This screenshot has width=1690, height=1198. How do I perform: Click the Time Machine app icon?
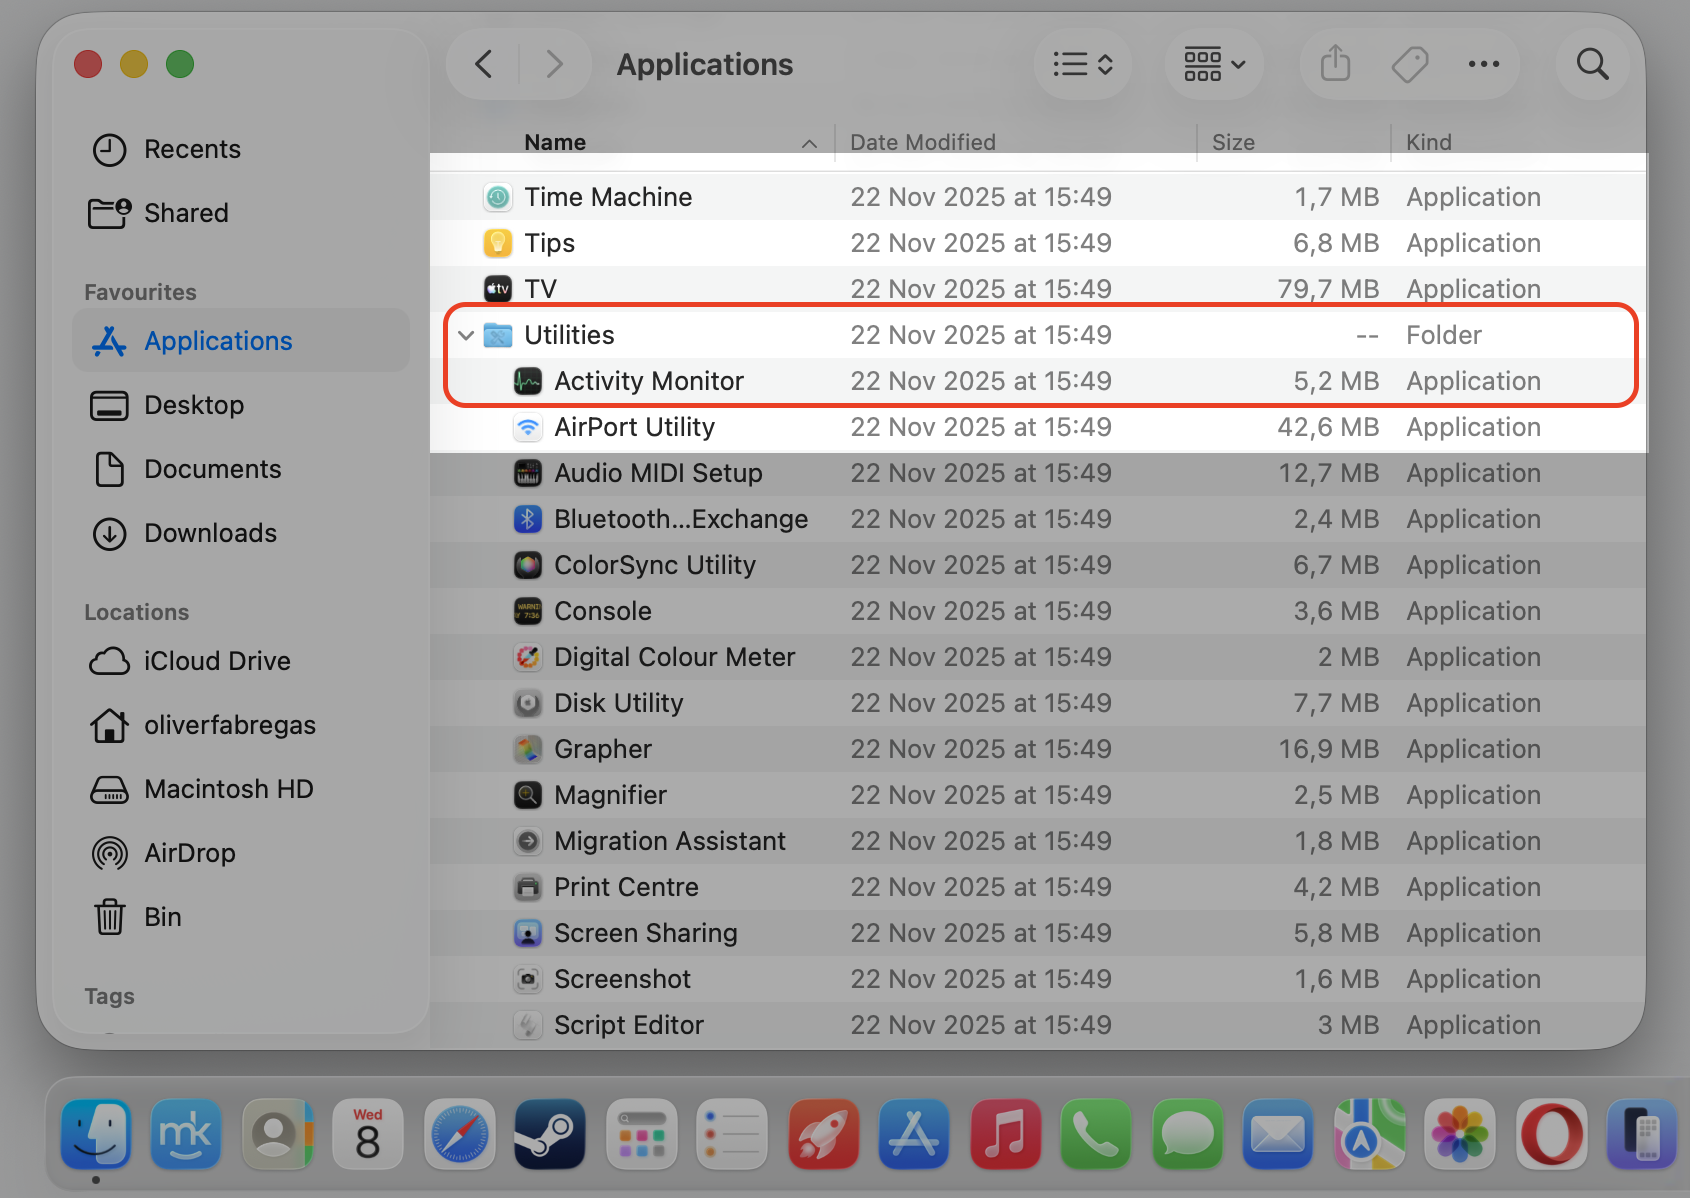[498, 197]
